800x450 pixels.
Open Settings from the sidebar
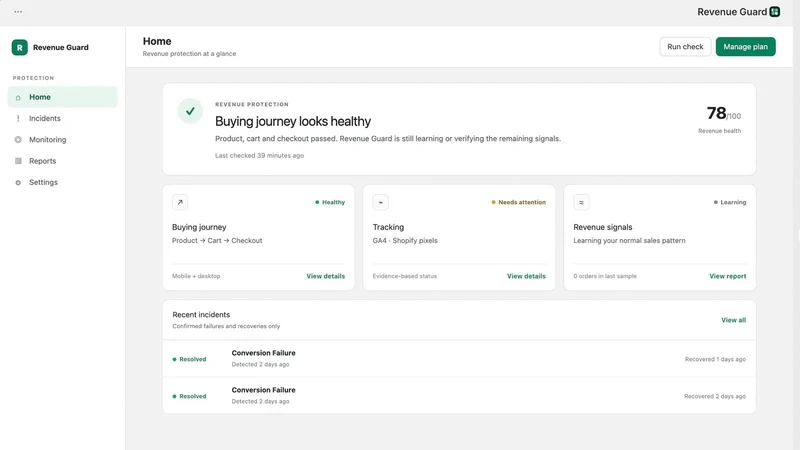coord(62,183)
